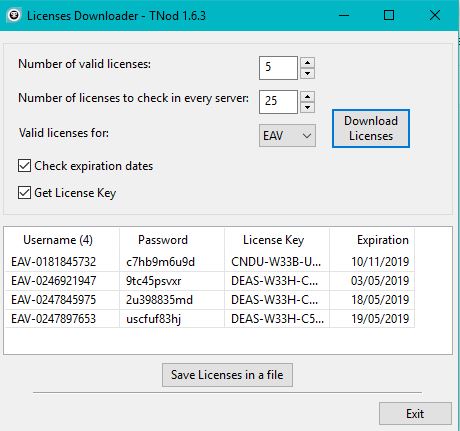Click license key DEAS-W33H-C5... cell
This screenshot has width=460, height=431.
pyautogui.click(x=277, y=319)
